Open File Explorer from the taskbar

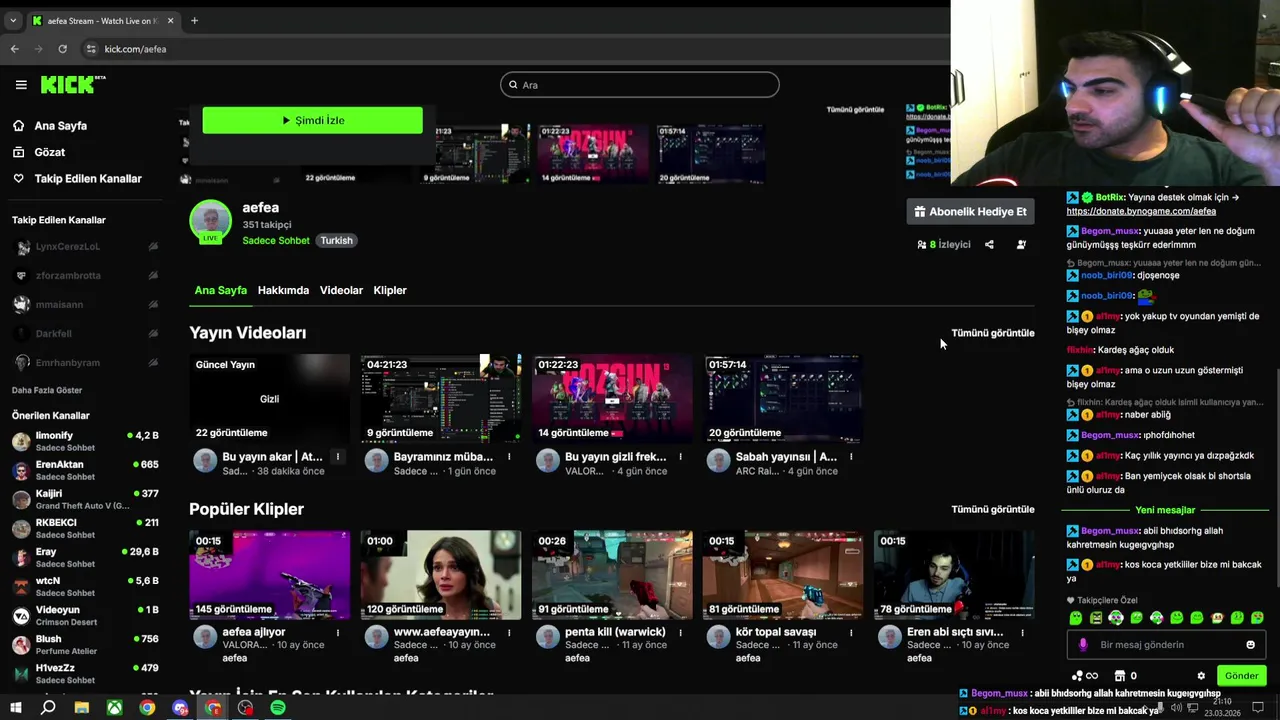click(x=82, y=708)
